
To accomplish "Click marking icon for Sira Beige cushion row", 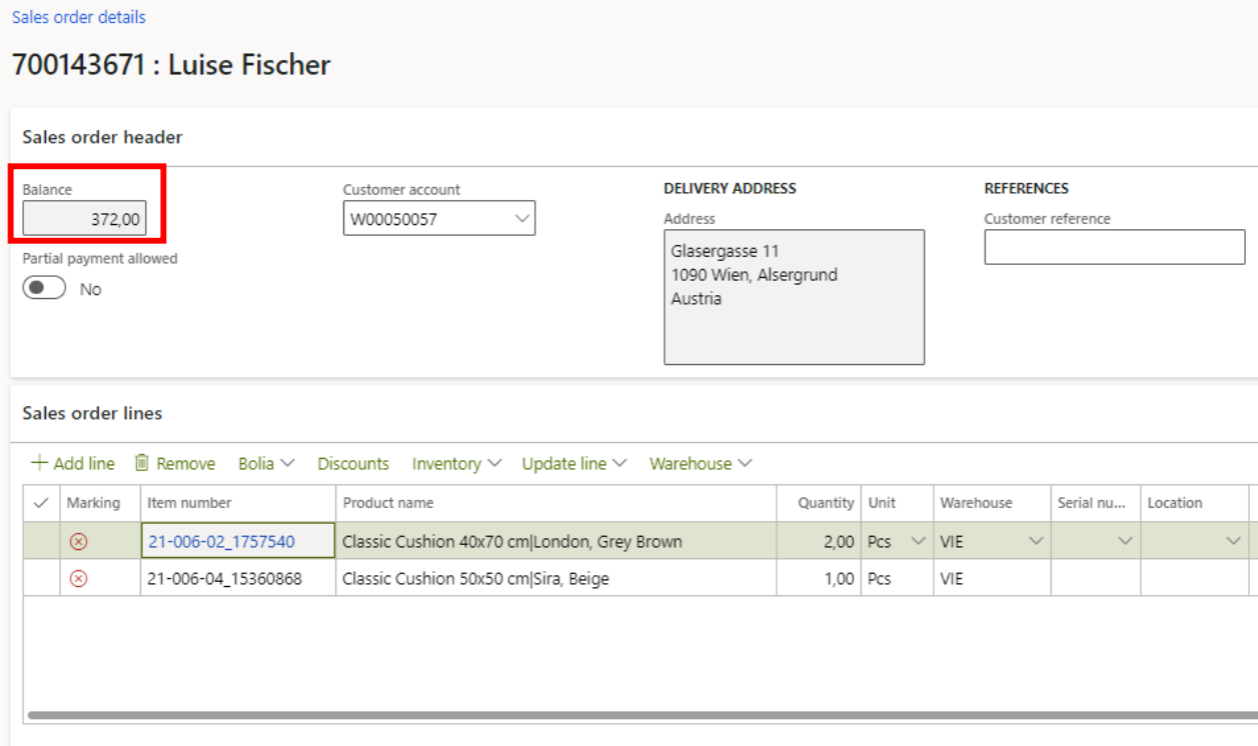I will pyautogui.click(x=78, y=579).
